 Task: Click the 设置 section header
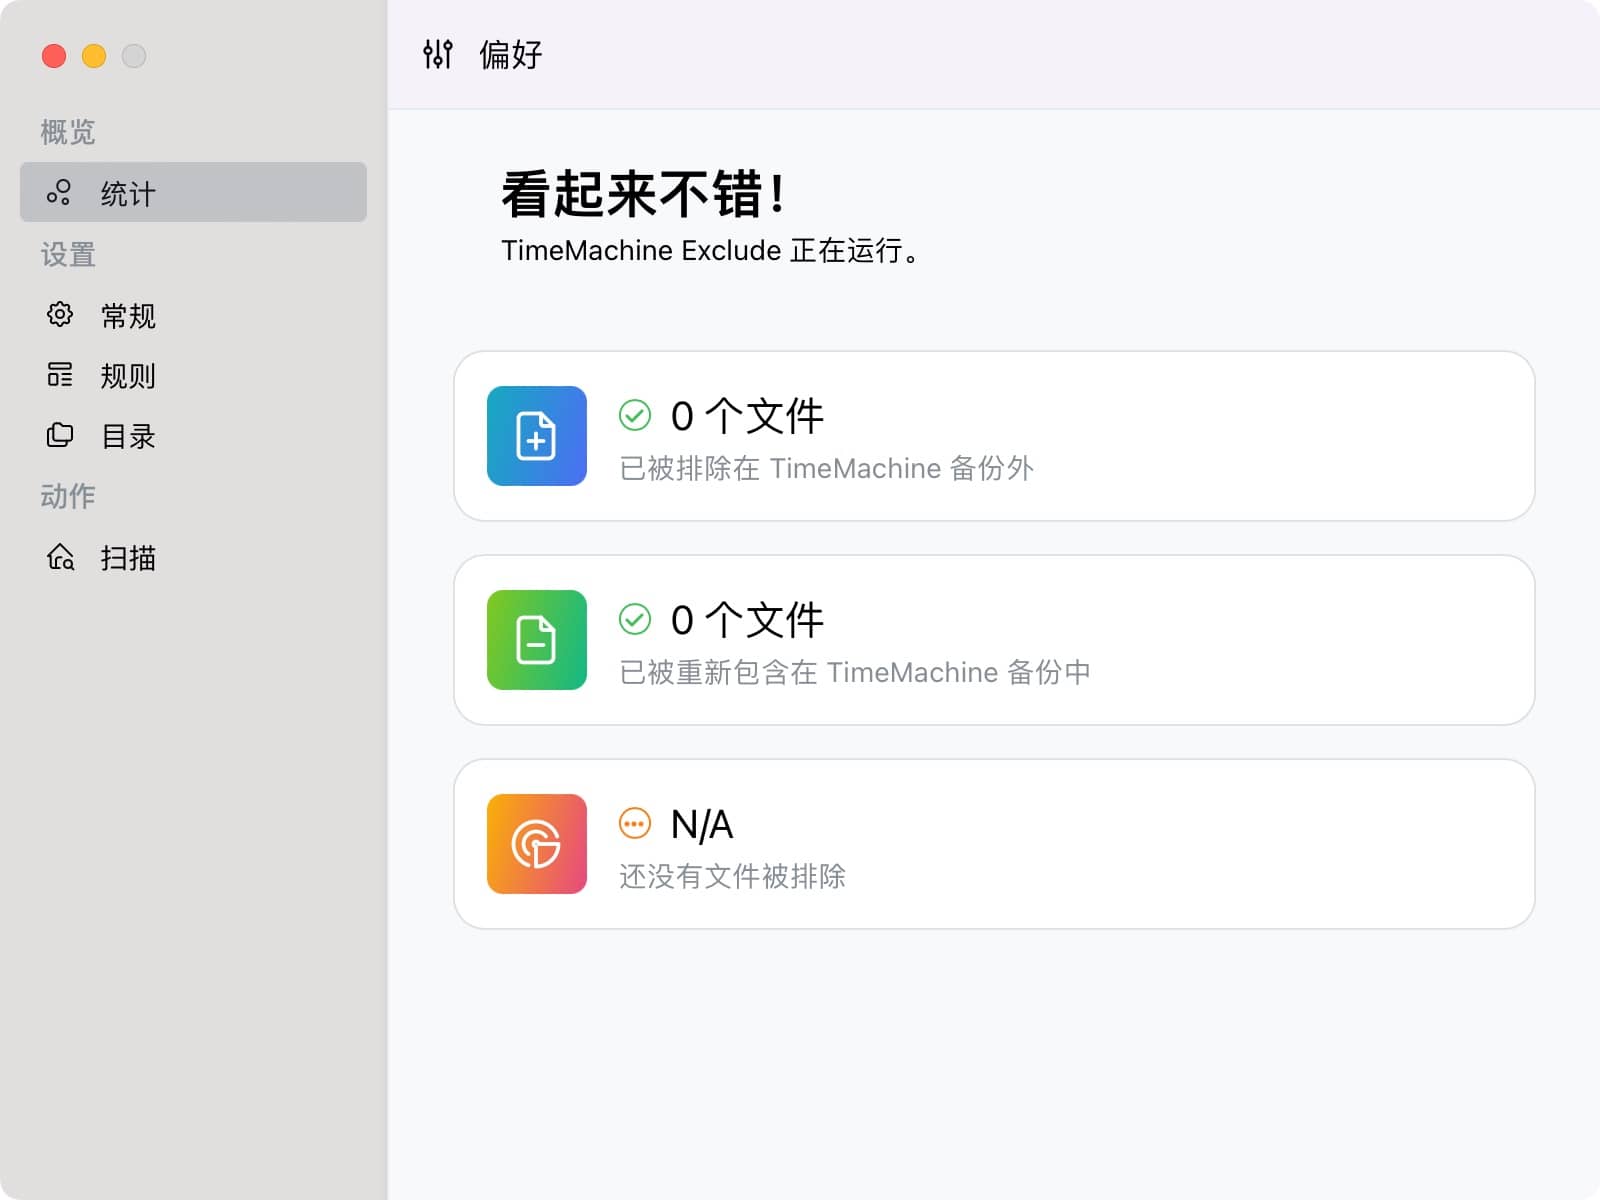[x=68, y=254]
